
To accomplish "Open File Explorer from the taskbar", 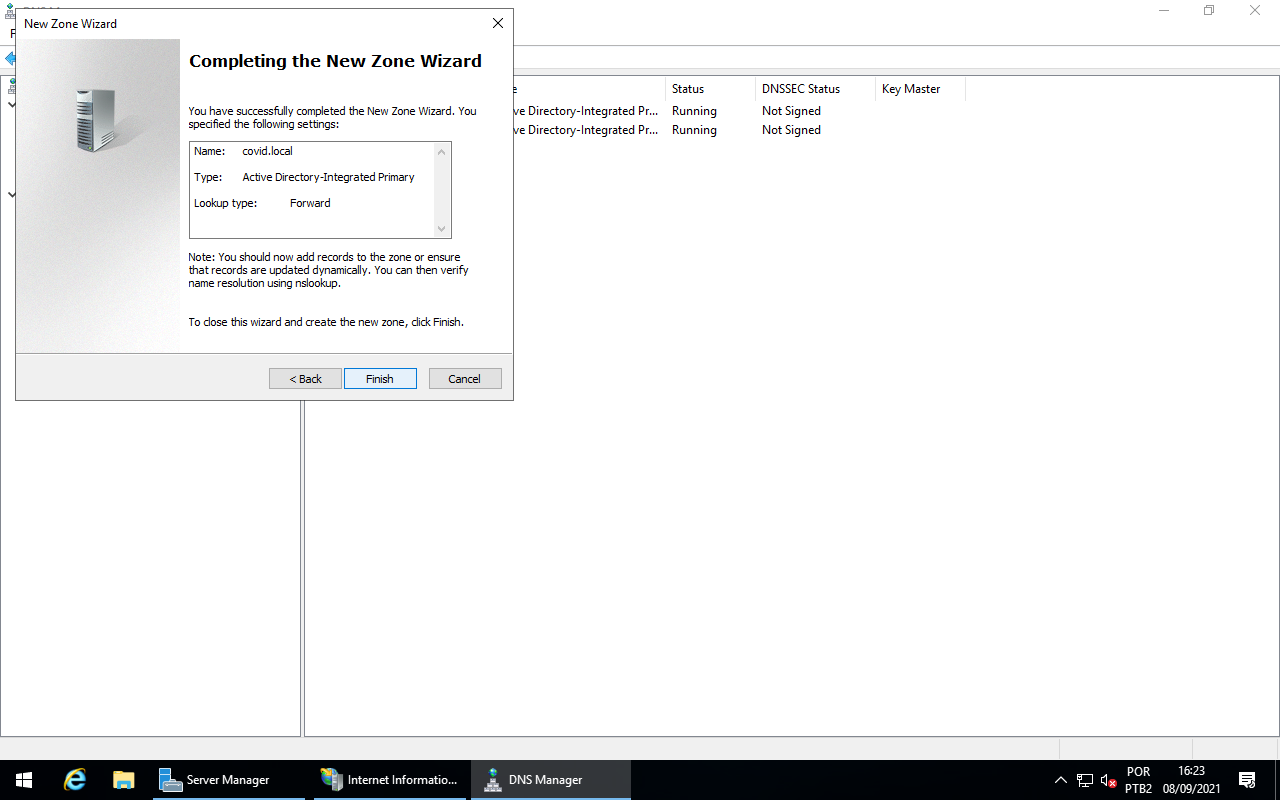I will coord(124,780).
